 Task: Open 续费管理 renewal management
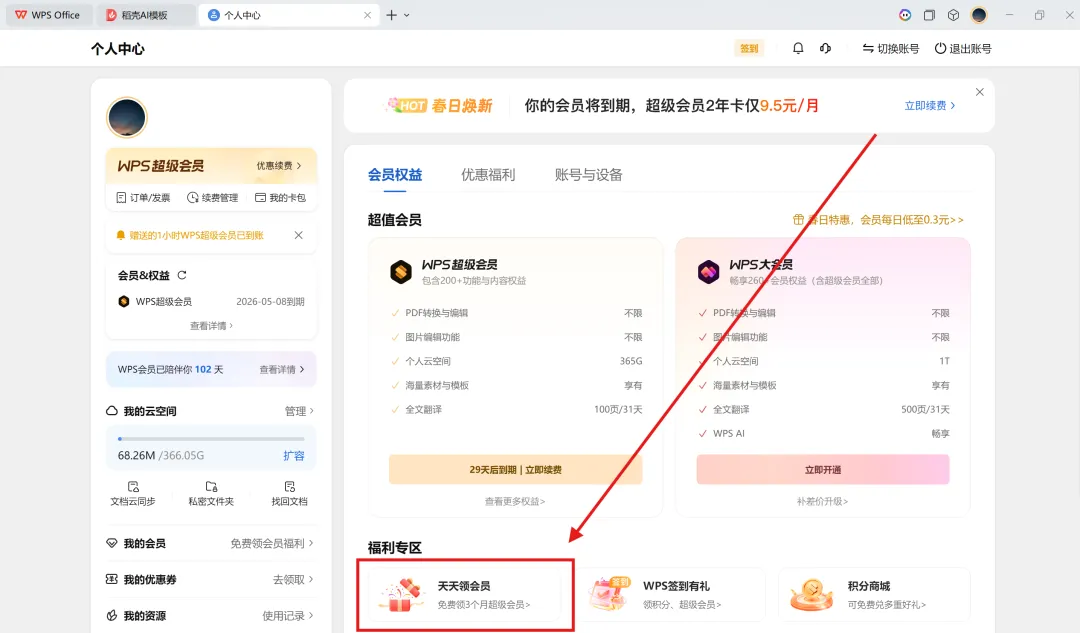click(213, 198)
